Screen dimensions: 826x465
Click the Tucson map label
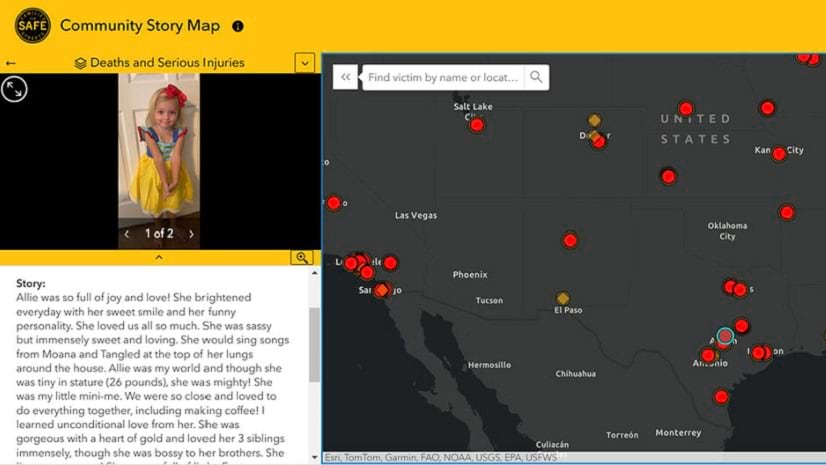pyautogui.click(x=489, y=300)
